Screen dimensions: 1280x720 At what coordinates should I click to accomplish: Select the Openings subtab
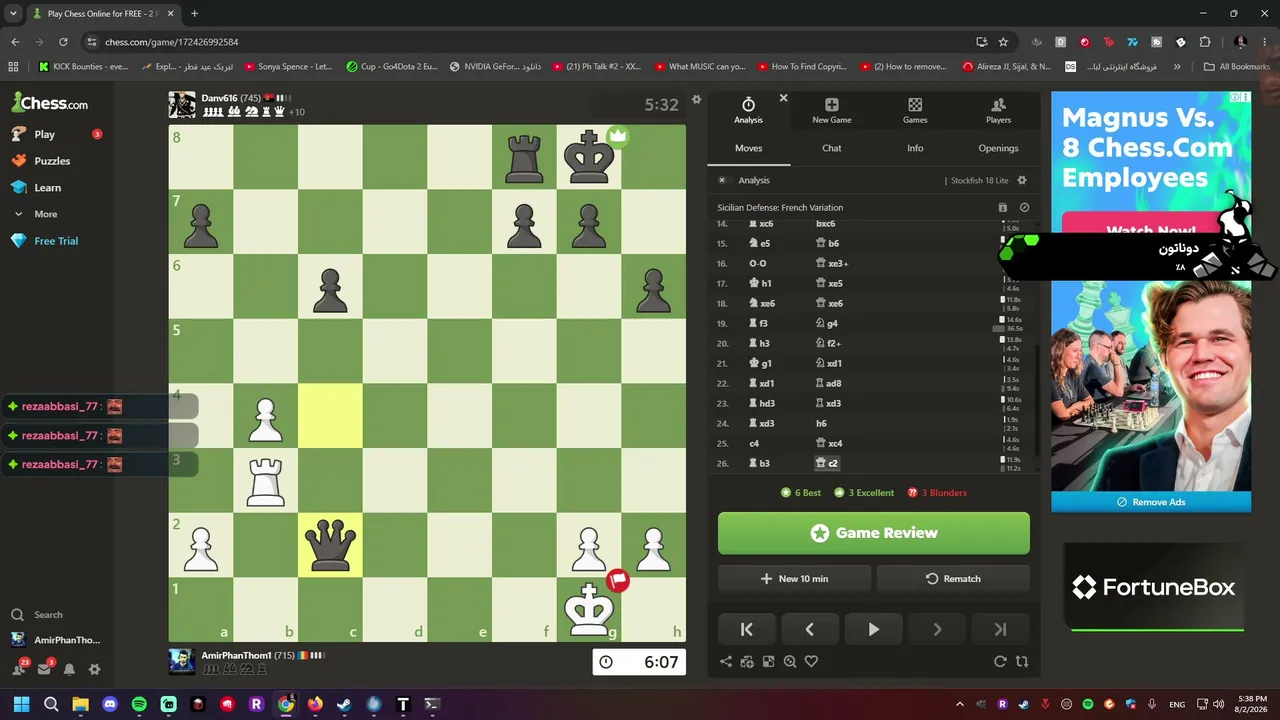(998, 148)
